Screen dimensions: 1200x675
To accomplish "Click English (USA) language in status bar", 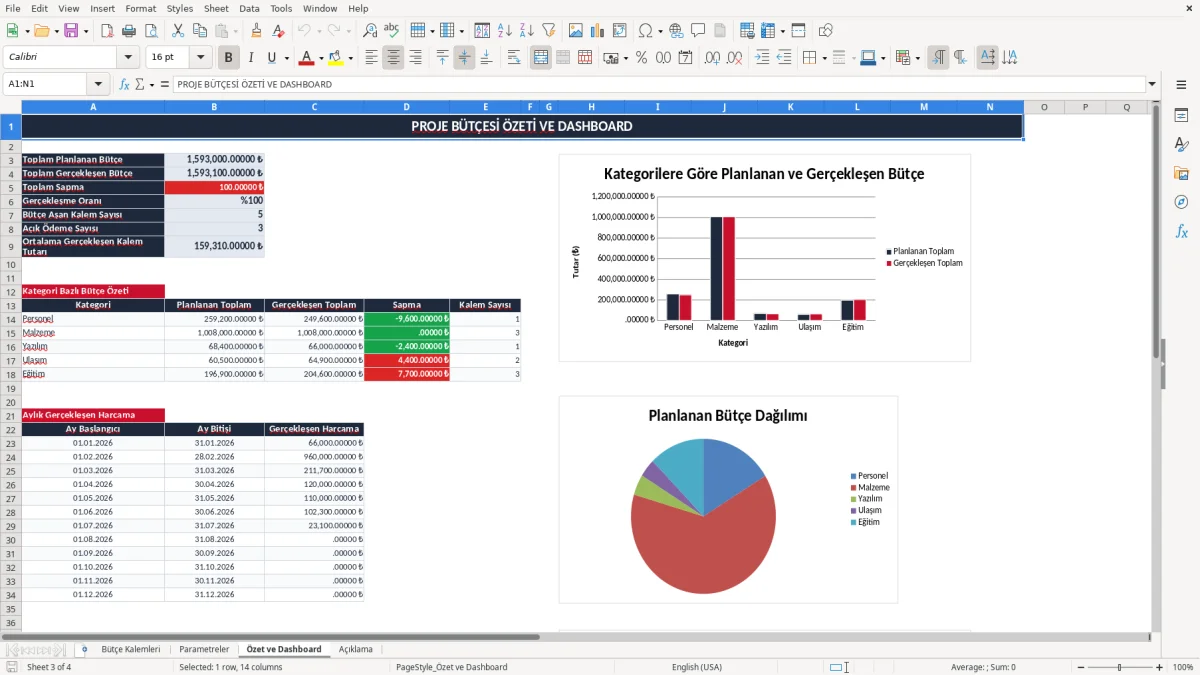I will [697, 667].
